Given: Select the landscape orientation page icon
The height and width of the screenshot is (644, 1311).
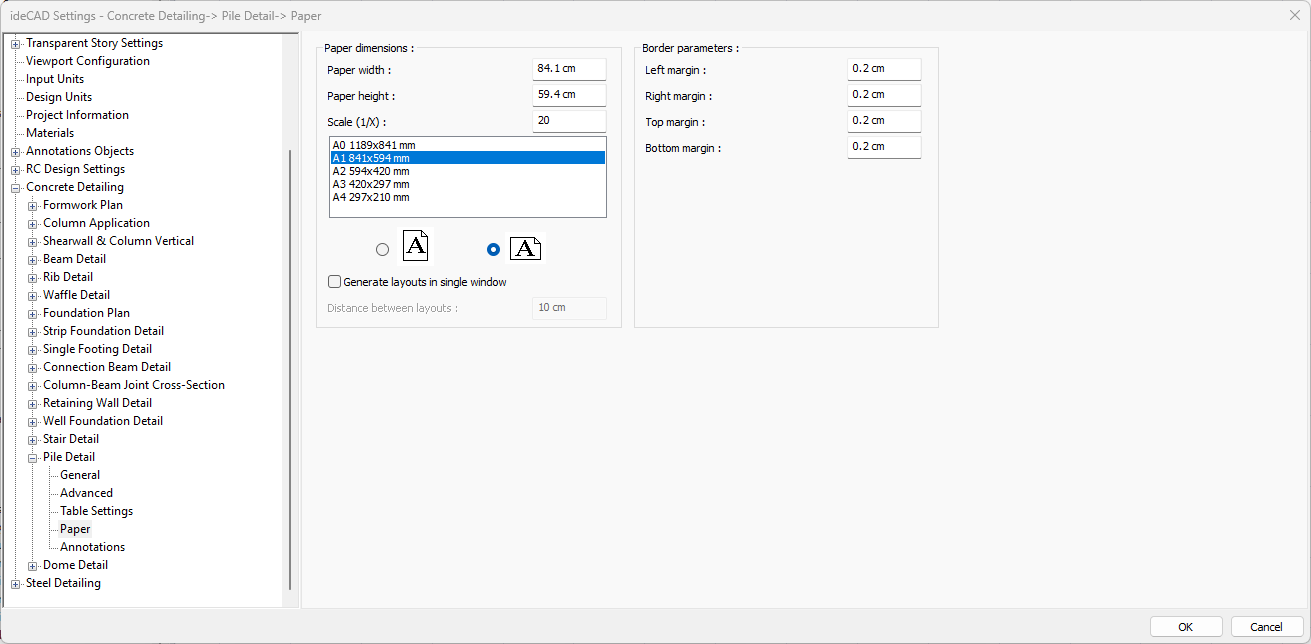Looking at the screenshot, I should tap(525, 249).
